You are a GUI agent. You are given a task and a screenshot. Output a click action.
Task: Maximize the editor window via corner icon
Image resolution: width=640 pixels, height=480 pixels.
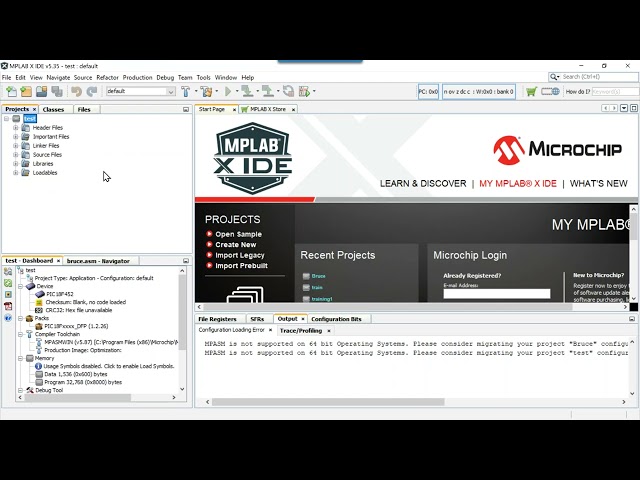pos(633,108)
